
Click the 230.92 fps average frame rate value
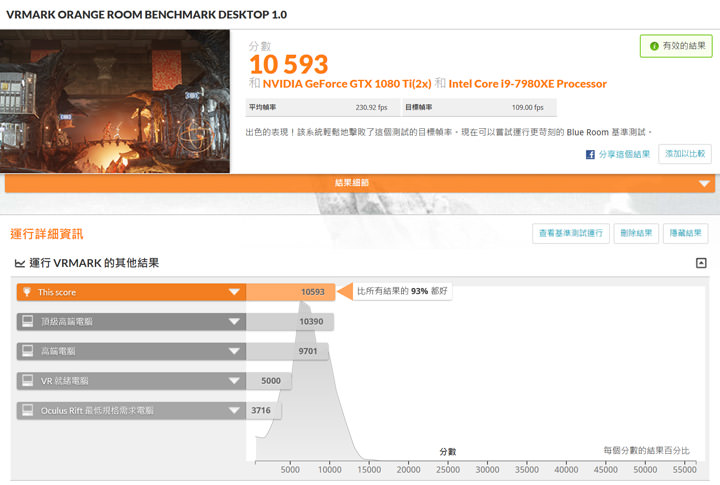coord(371,107)
